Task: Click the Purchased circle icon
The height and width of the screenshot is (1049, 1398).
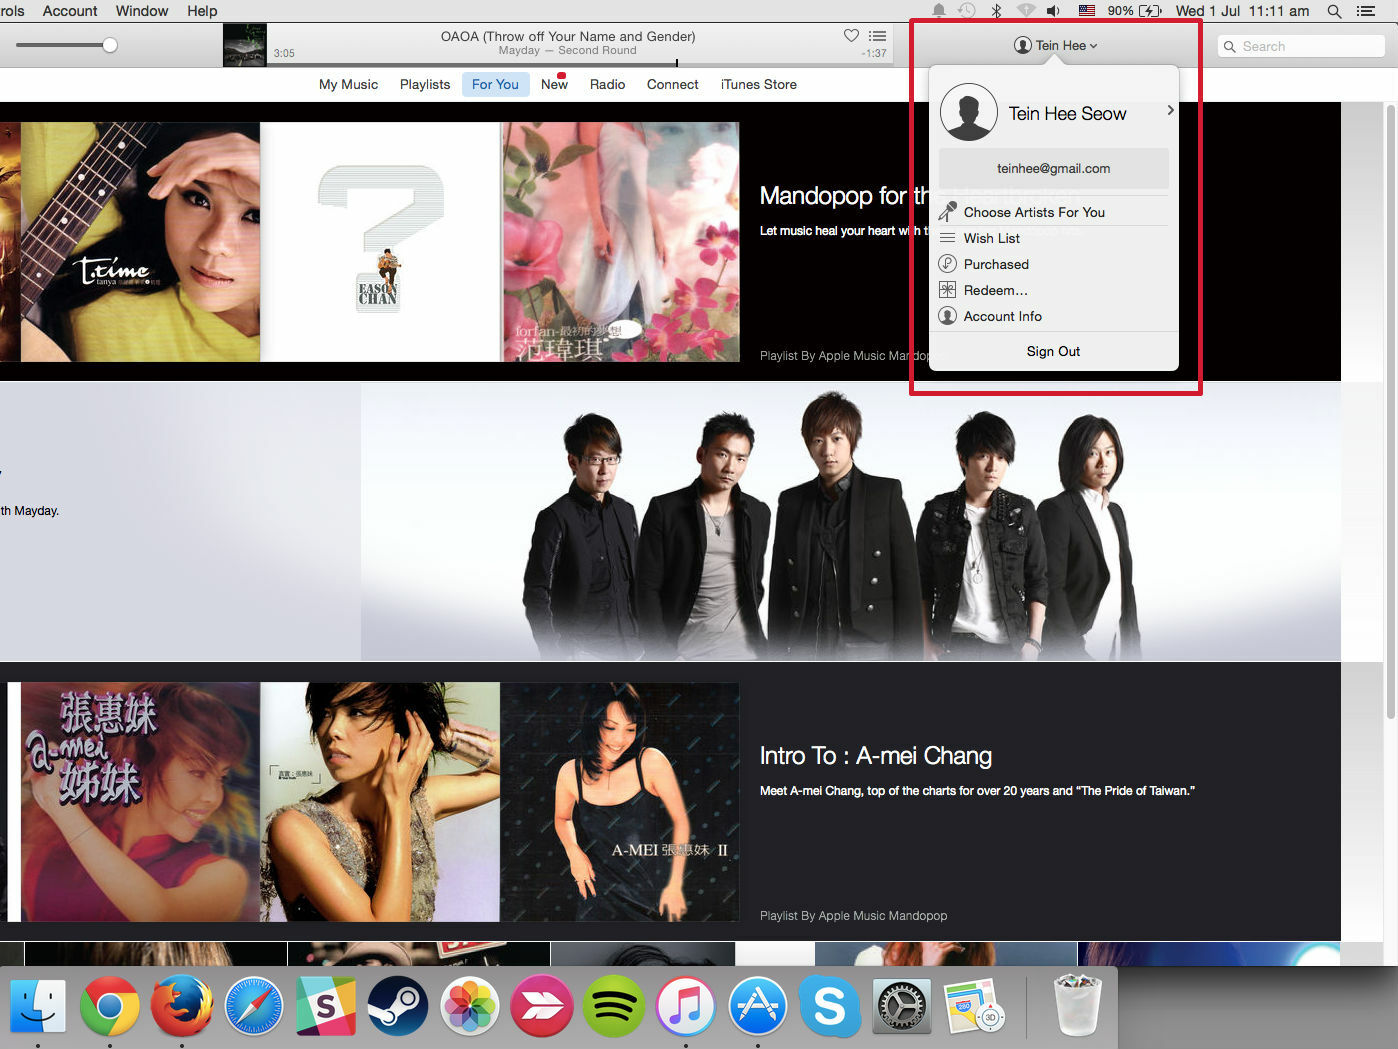Action: pyautogui.click(x=947, y=264)
